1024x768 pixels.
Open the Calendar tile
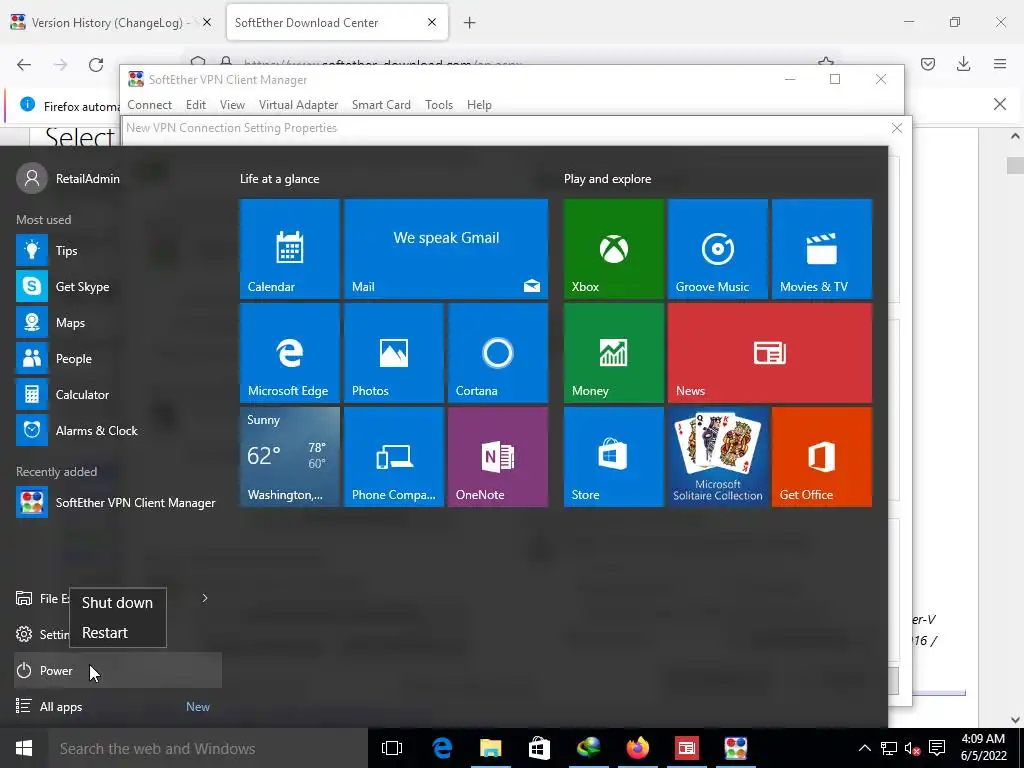(289, 249)
